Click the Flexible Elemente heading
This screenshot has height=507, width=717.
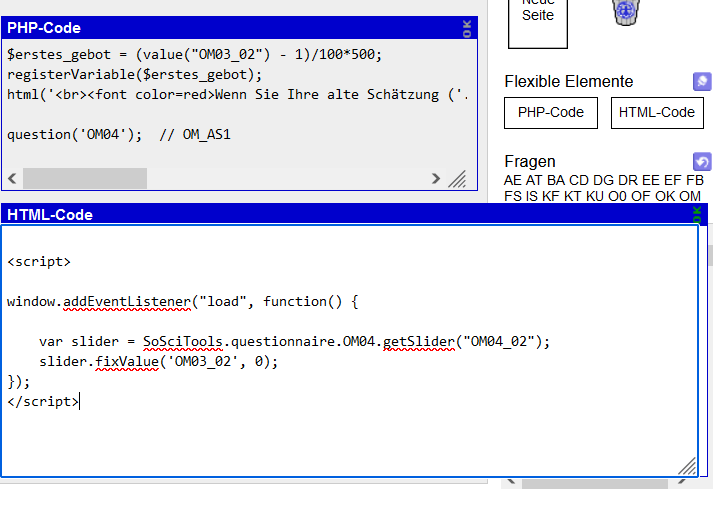pyautogui.click(x=568, y=81)
